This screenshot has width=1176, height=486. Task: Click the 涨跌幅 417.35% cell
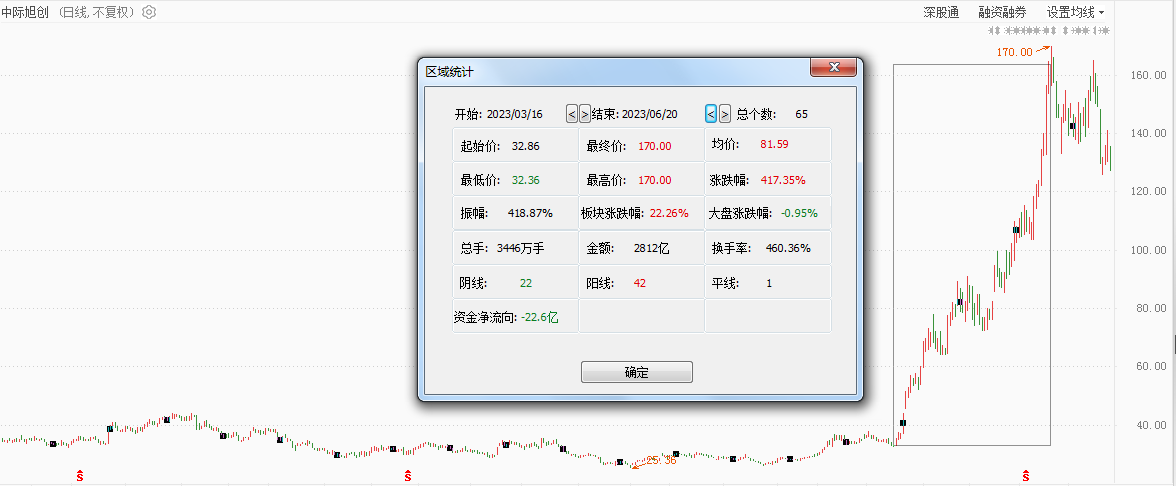768,180
